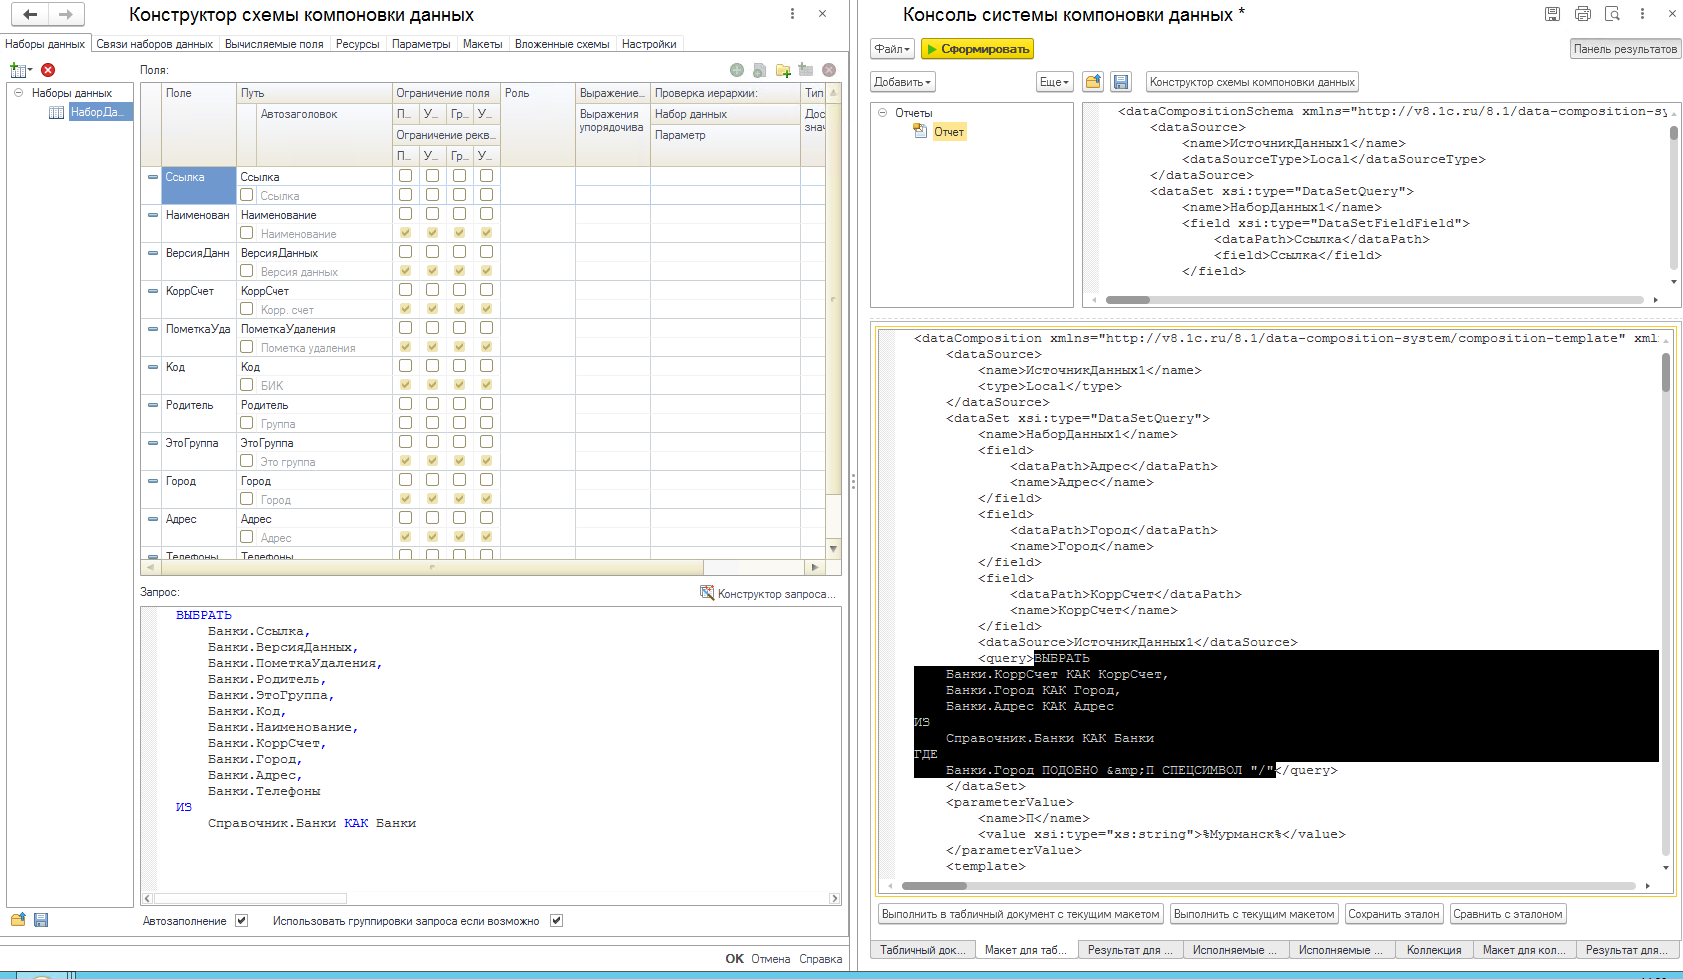Open print preview icon in console title bar
Viewport: 1683px width, 979px height.
coord(1612,14)
